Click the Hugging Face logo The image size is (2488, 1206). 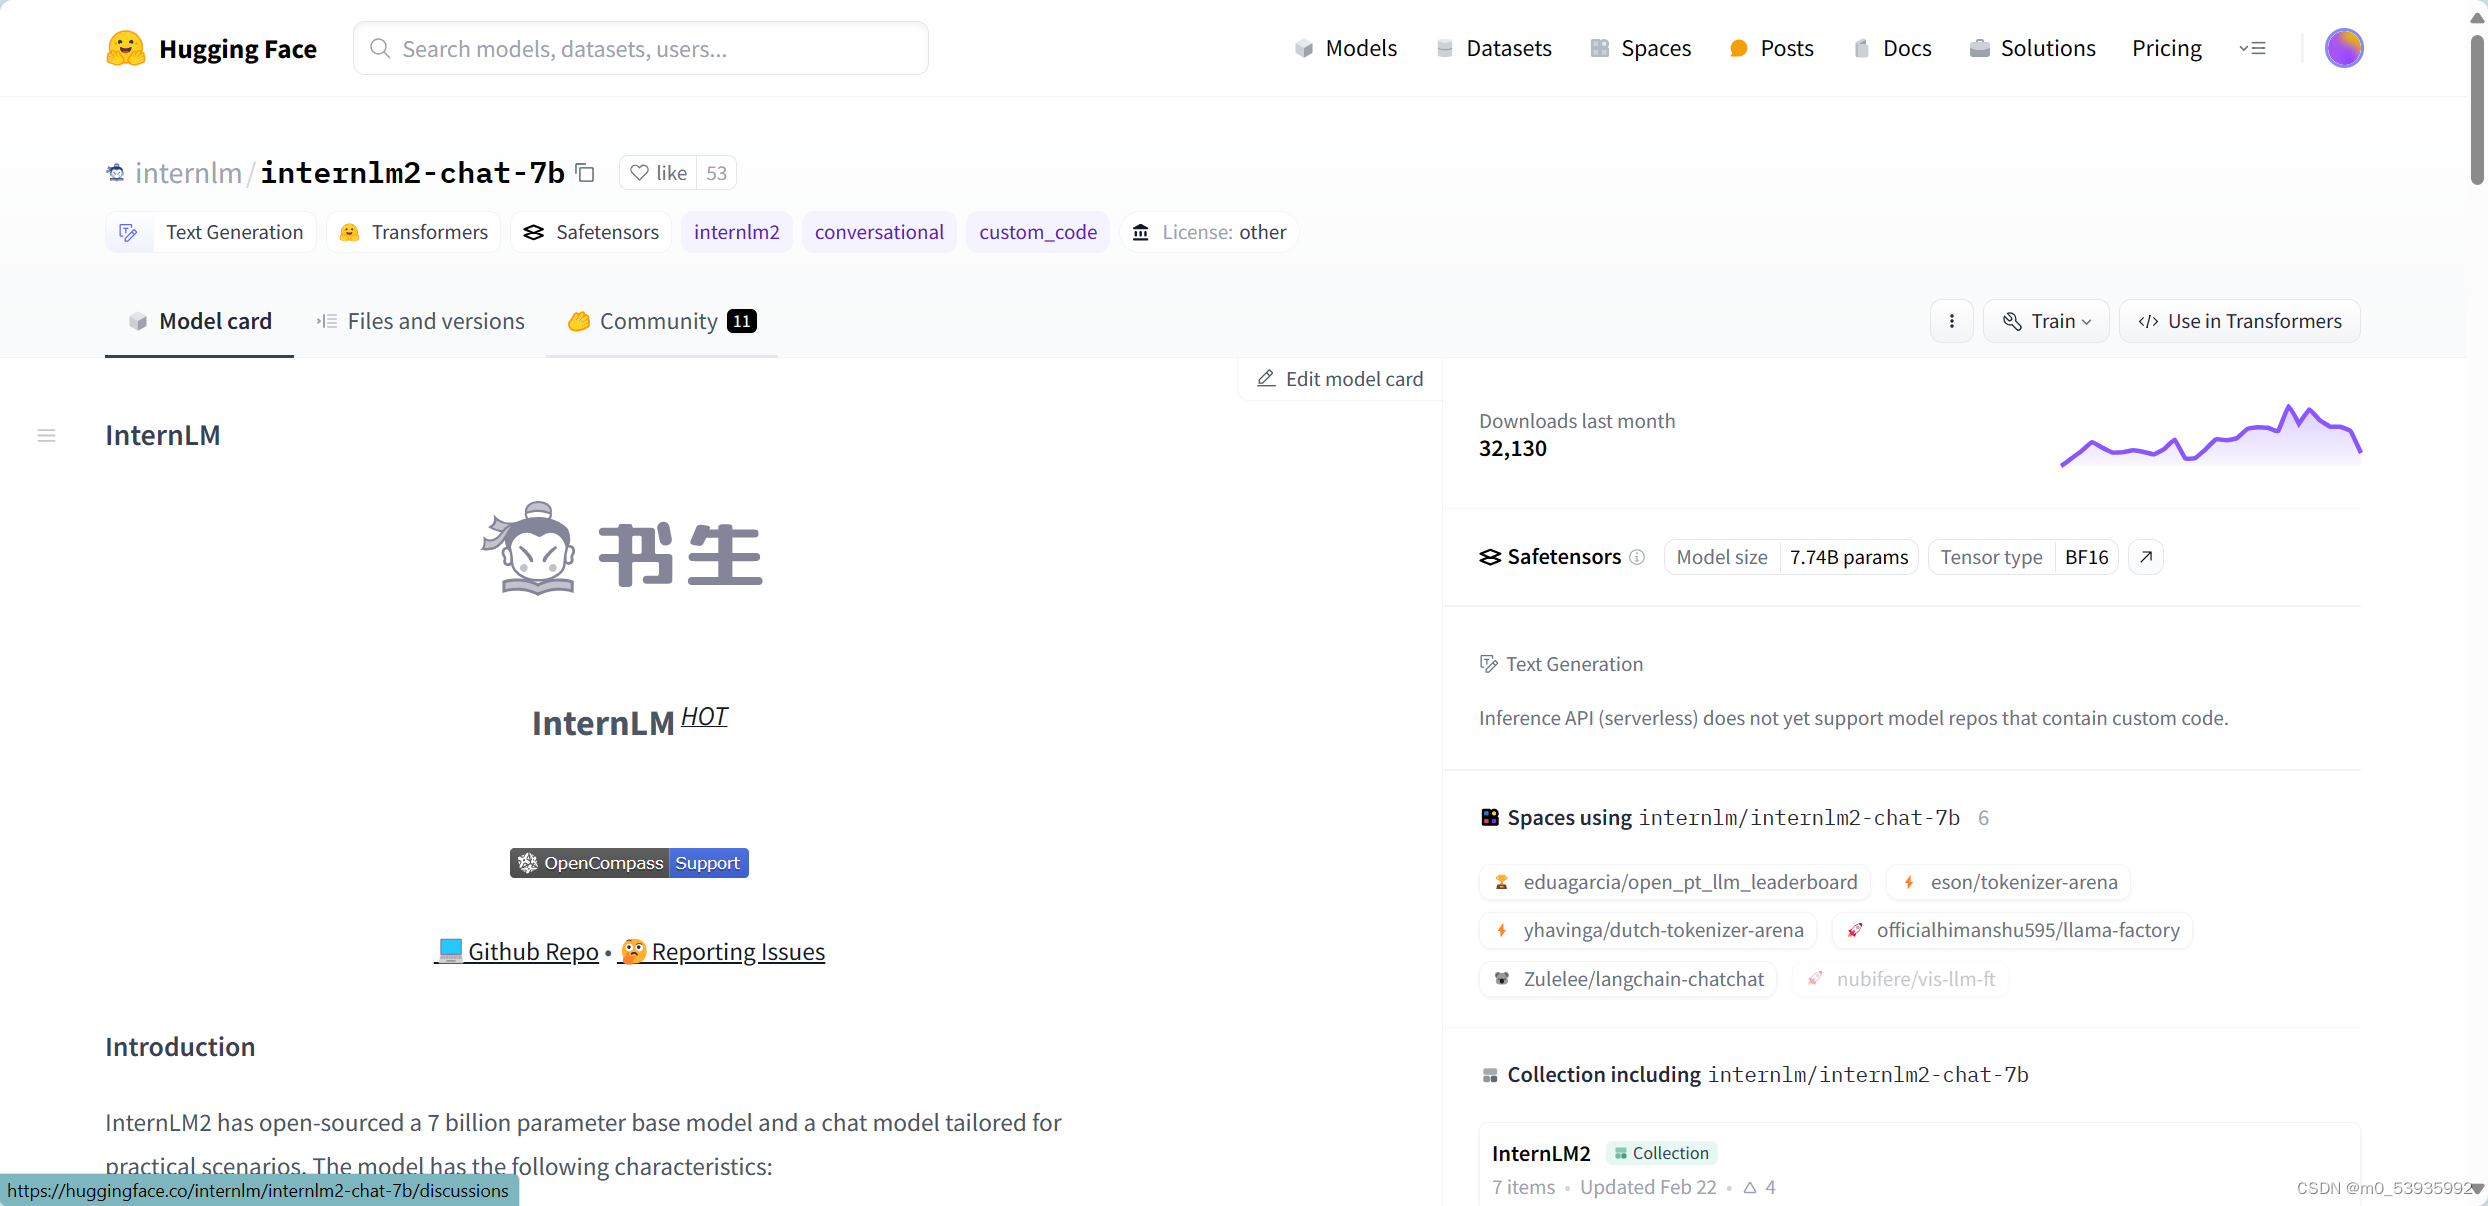coord(125,47)
